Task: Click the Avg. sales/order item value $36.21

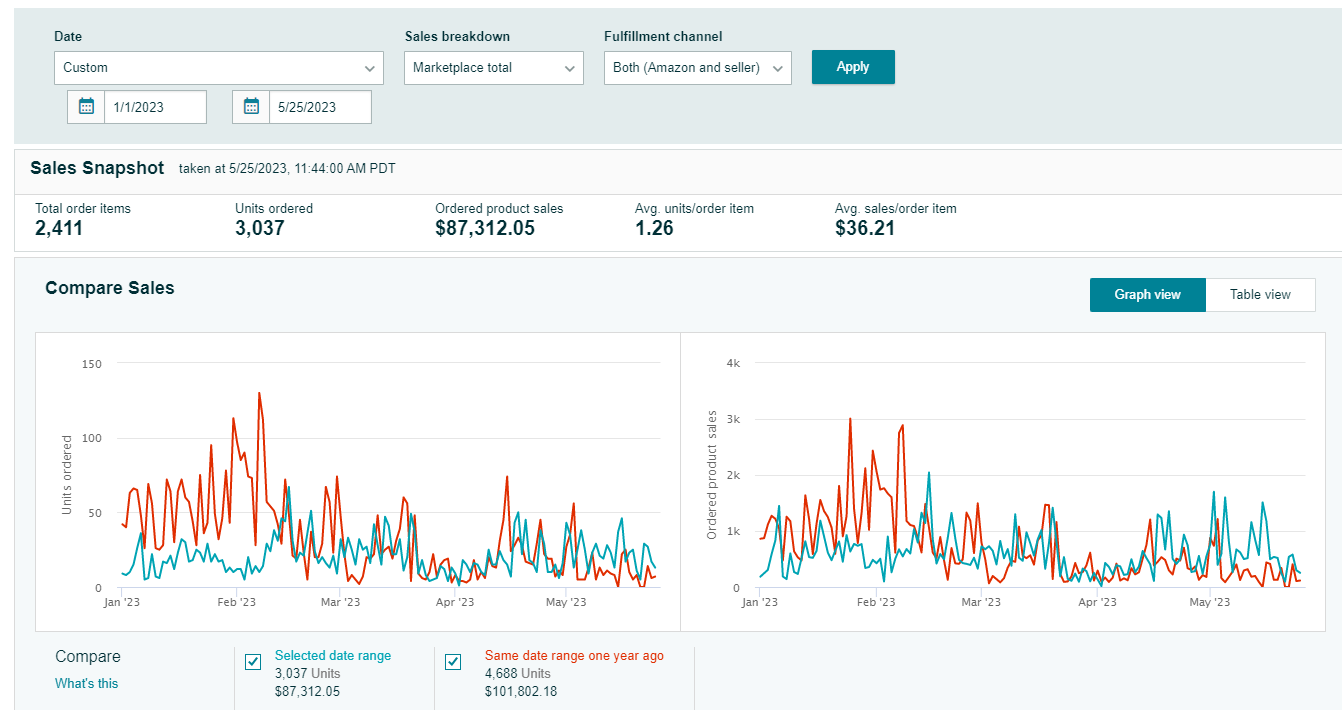Action: 864,228
